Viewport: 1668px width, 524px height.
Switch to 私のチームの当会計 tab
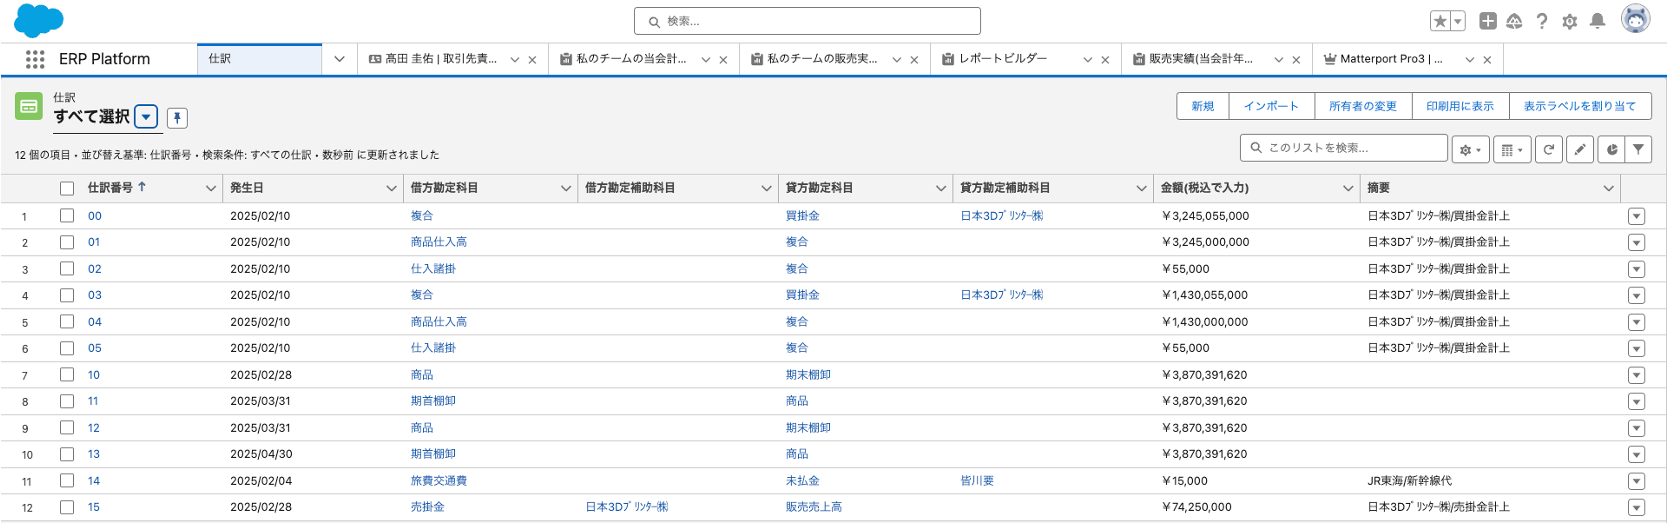(x=623, y=59)
